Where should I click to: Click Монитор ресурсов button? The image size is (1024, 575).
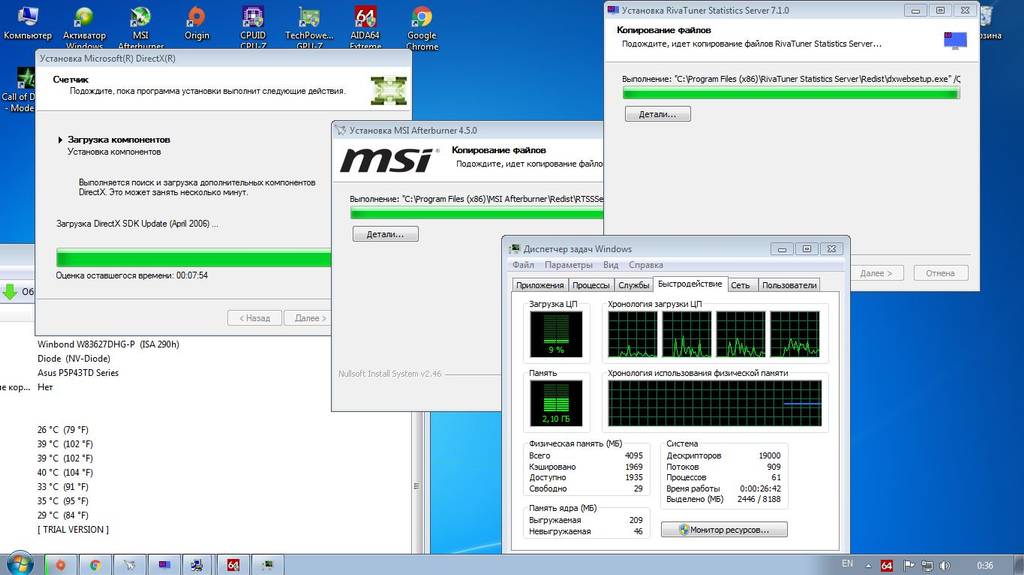(x=724, y=529)
